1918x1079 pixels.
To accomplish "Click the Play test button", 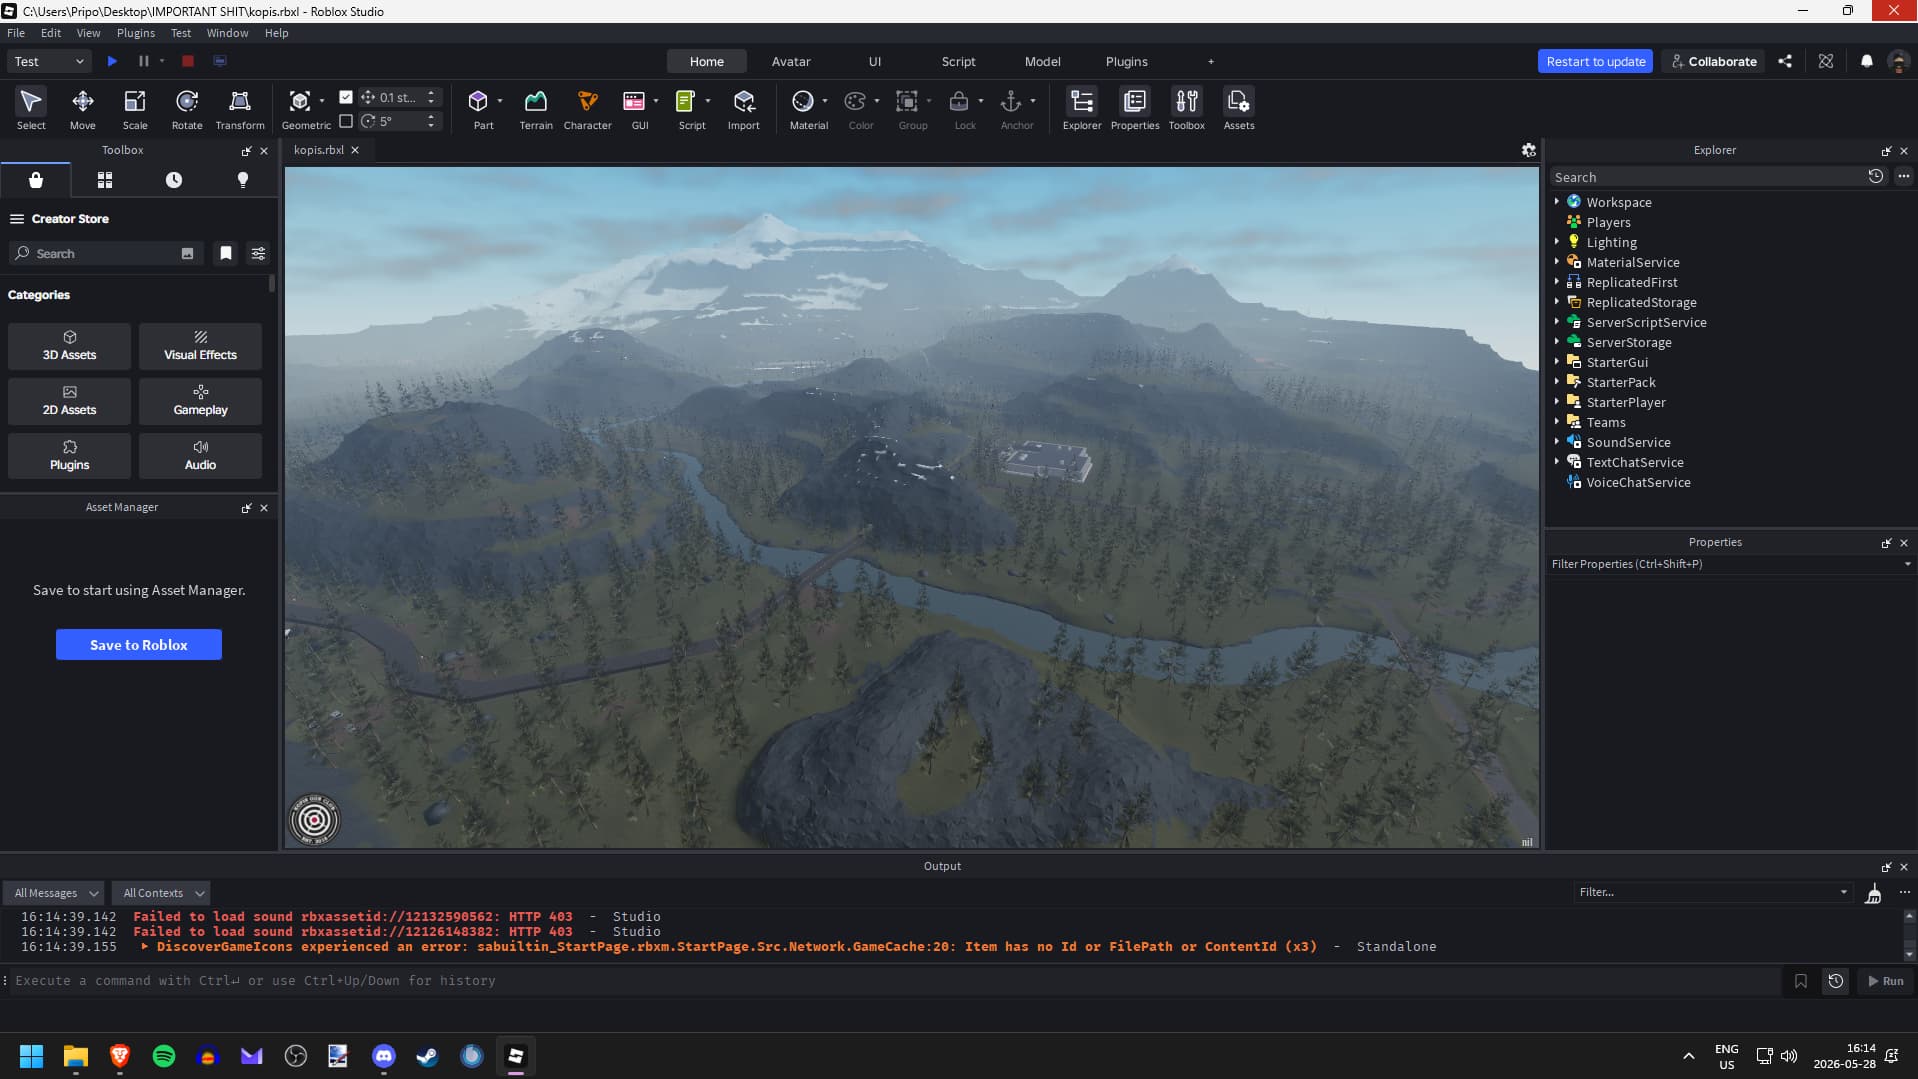I will coord(112,61).
